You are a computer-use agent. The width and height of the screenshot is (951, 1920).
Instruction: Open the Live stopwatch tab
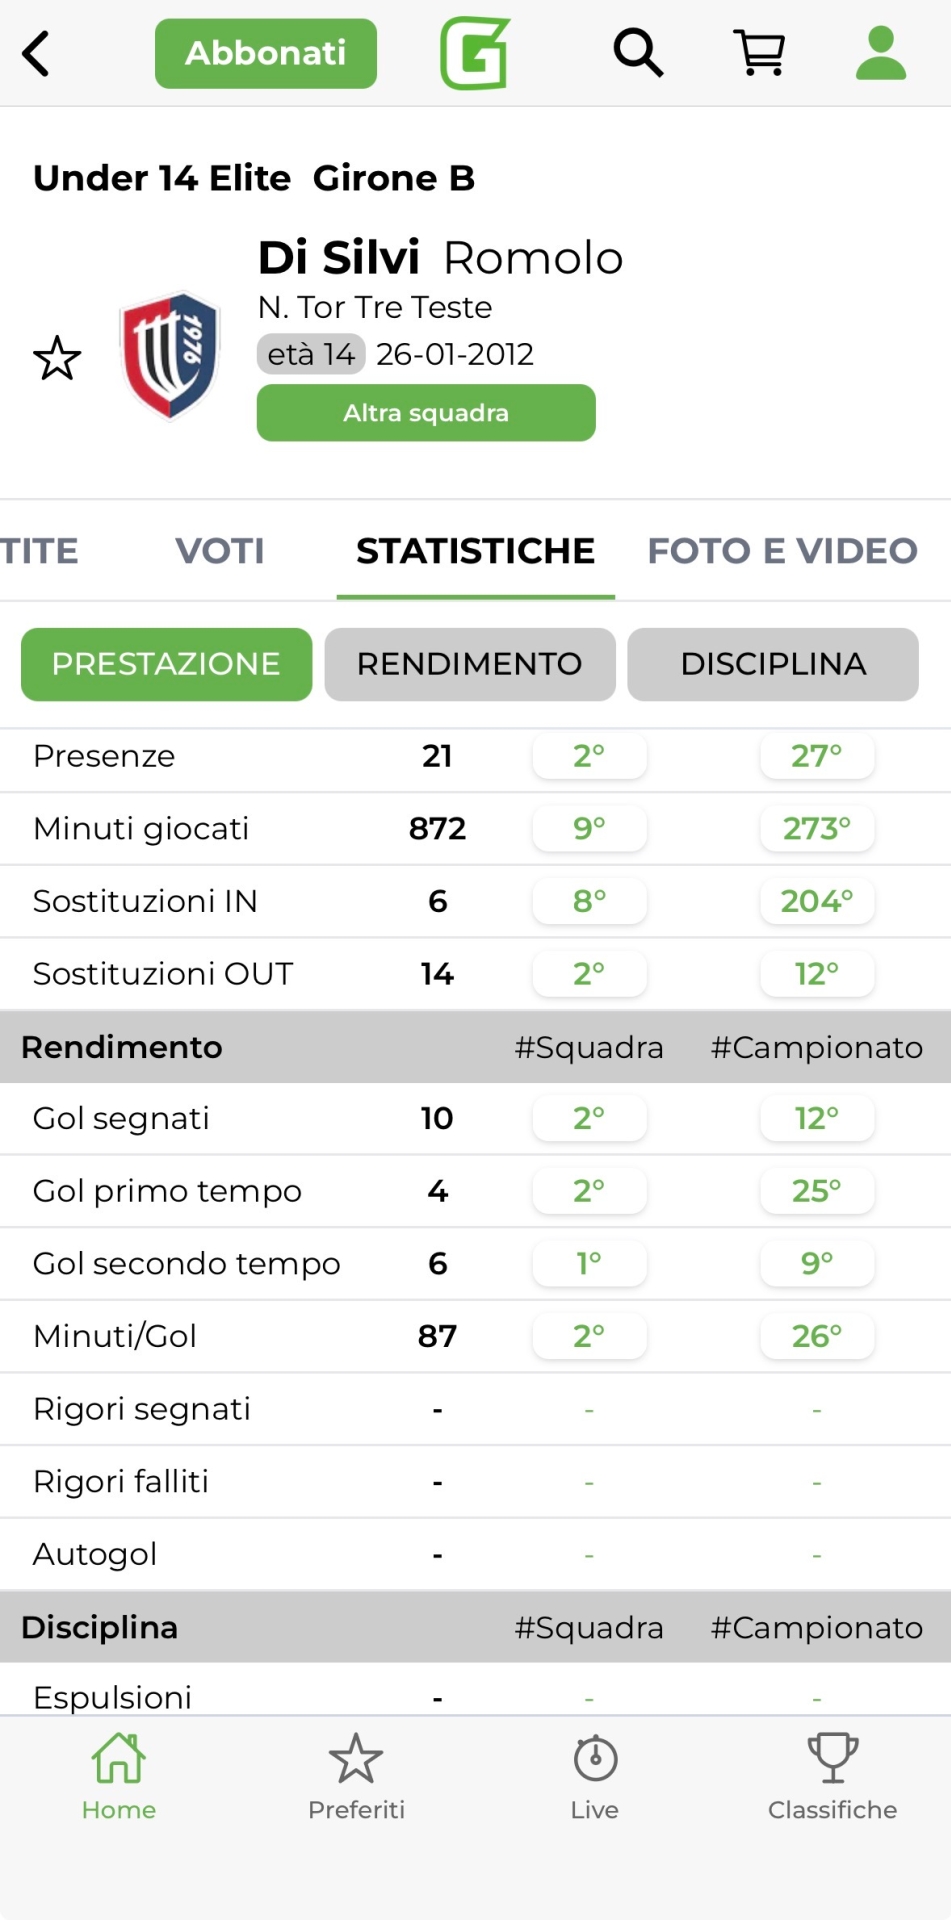tap(595, 1777)
